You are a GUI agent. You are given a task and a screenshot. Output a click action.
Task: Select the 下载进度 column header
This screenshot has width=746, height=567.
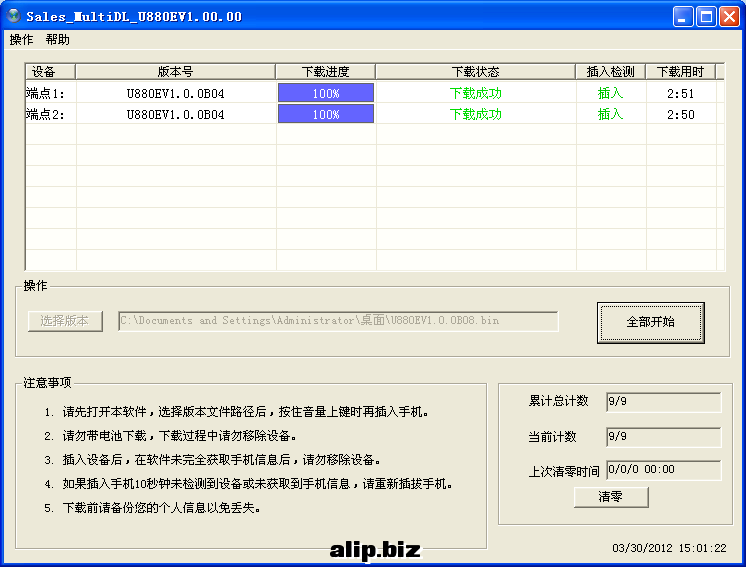[326, 72]
